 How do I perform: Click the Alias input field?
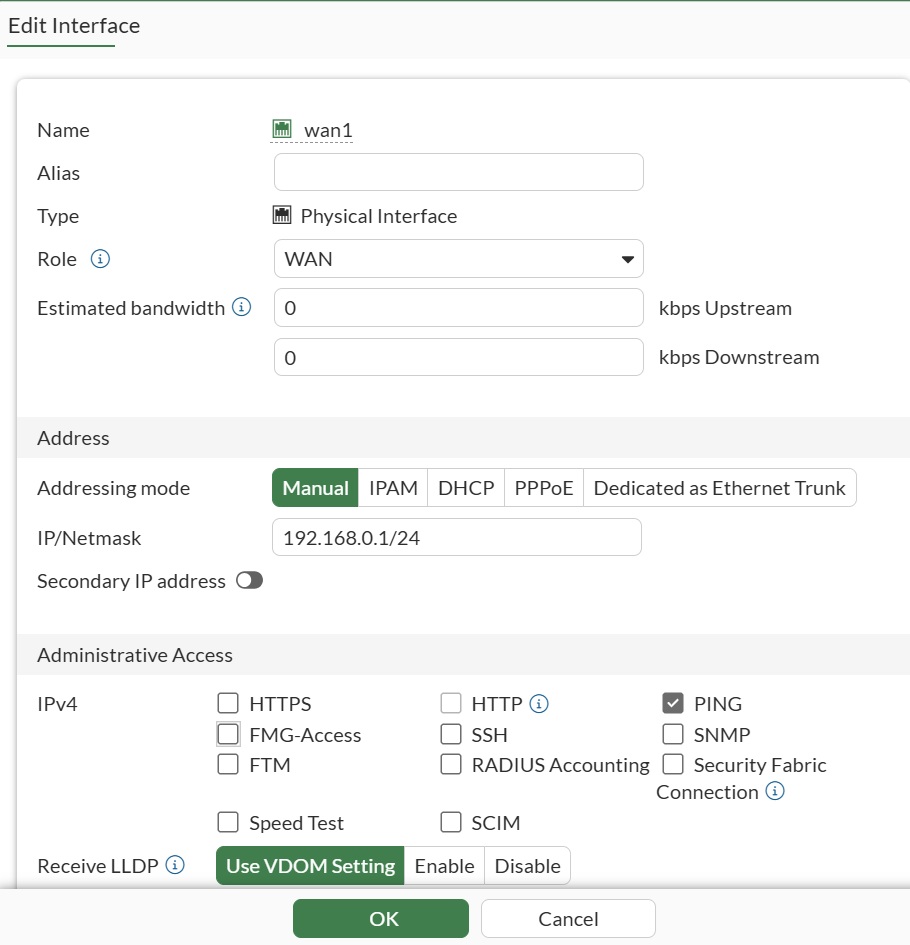point(459,172)
